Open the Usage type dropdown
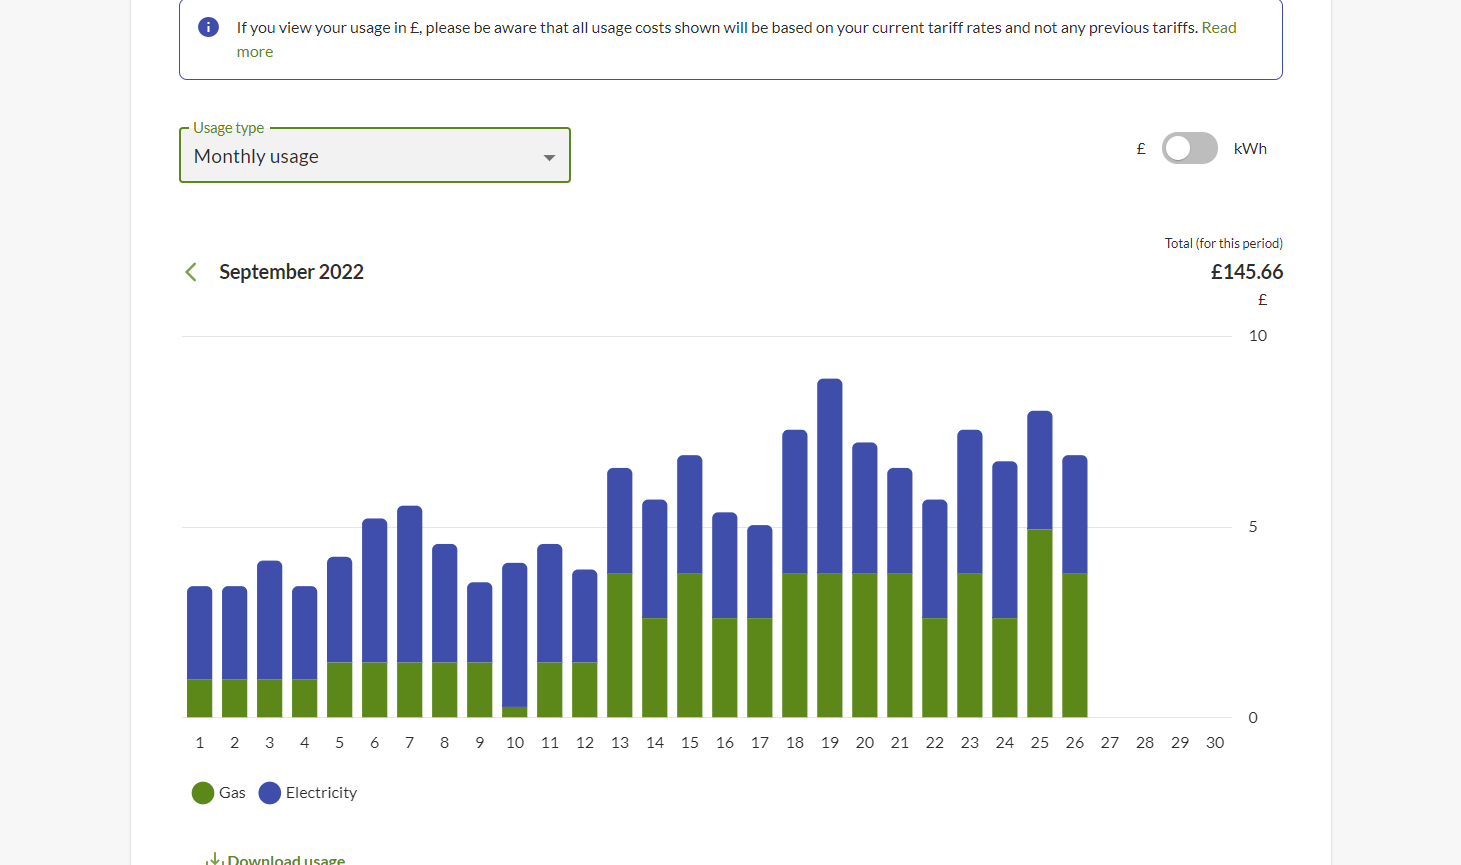 click(x=374, y=156)
